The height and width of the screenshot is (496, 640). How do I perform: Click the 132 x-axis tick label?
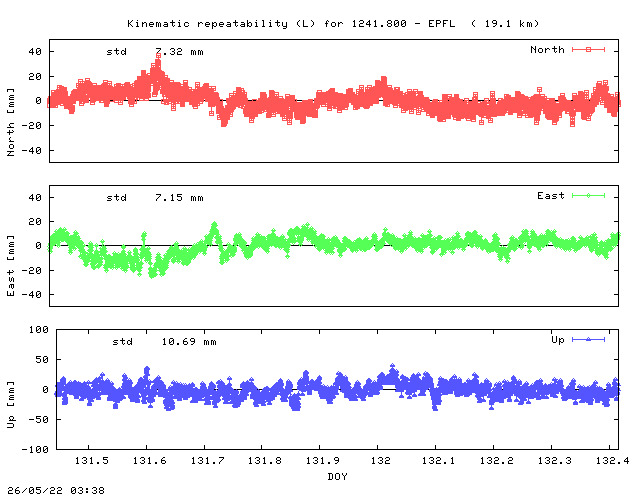380,460
